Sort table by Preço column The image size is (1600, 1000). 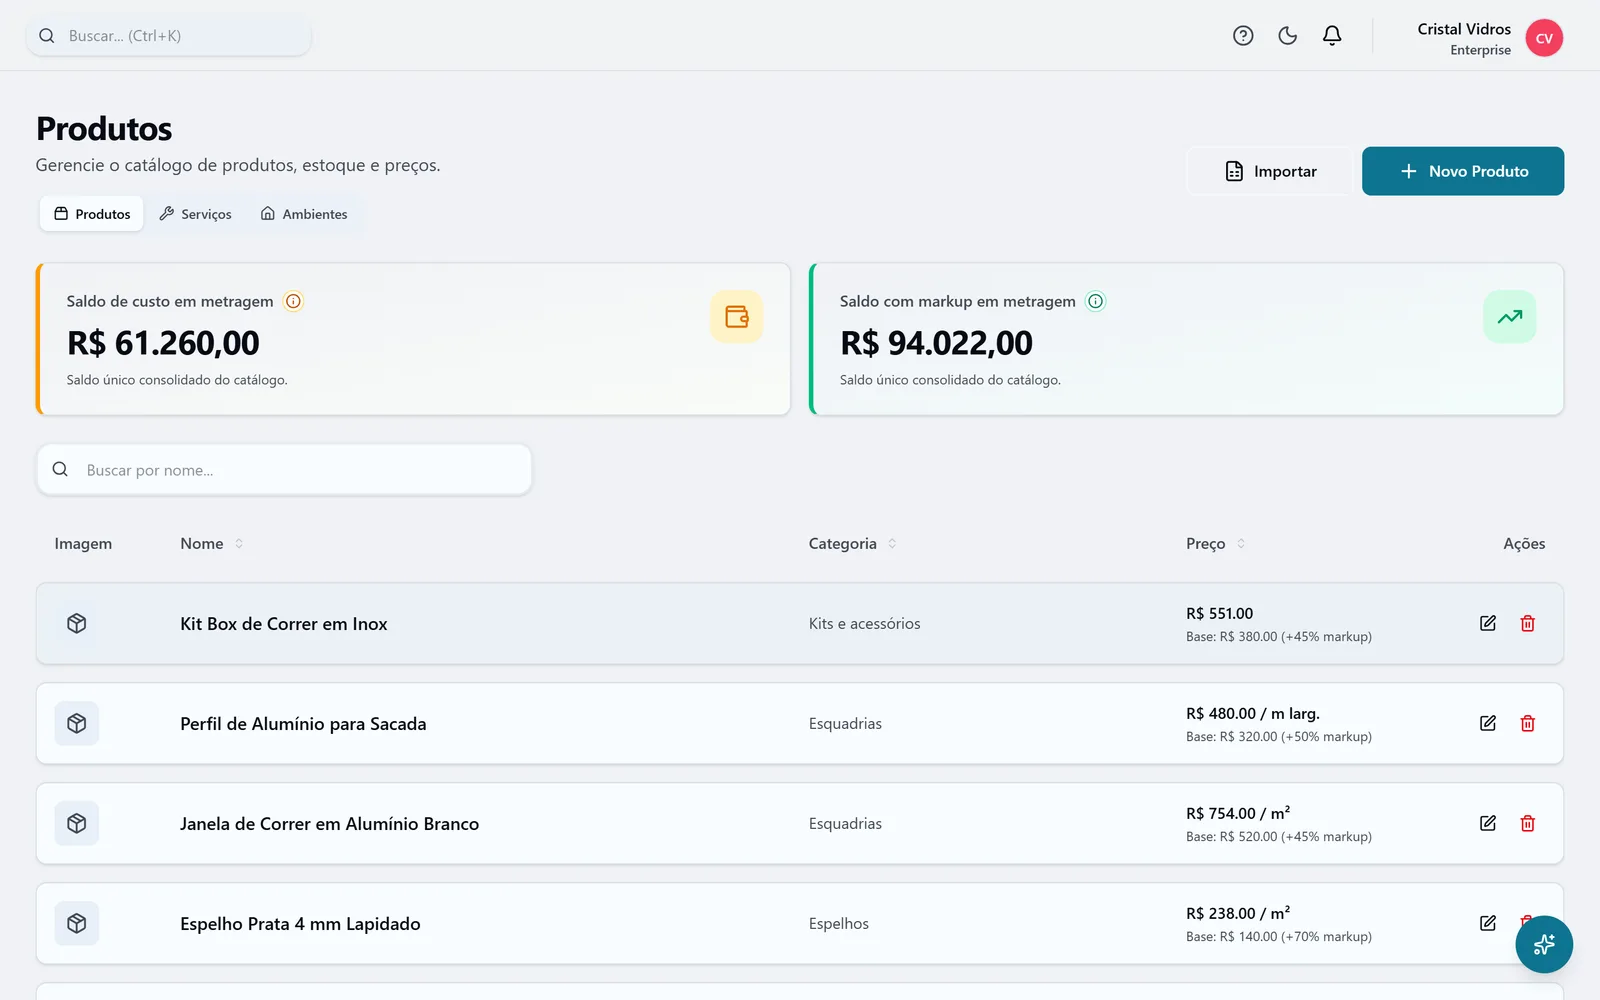pyautogui.click(x=1215, y=544)
